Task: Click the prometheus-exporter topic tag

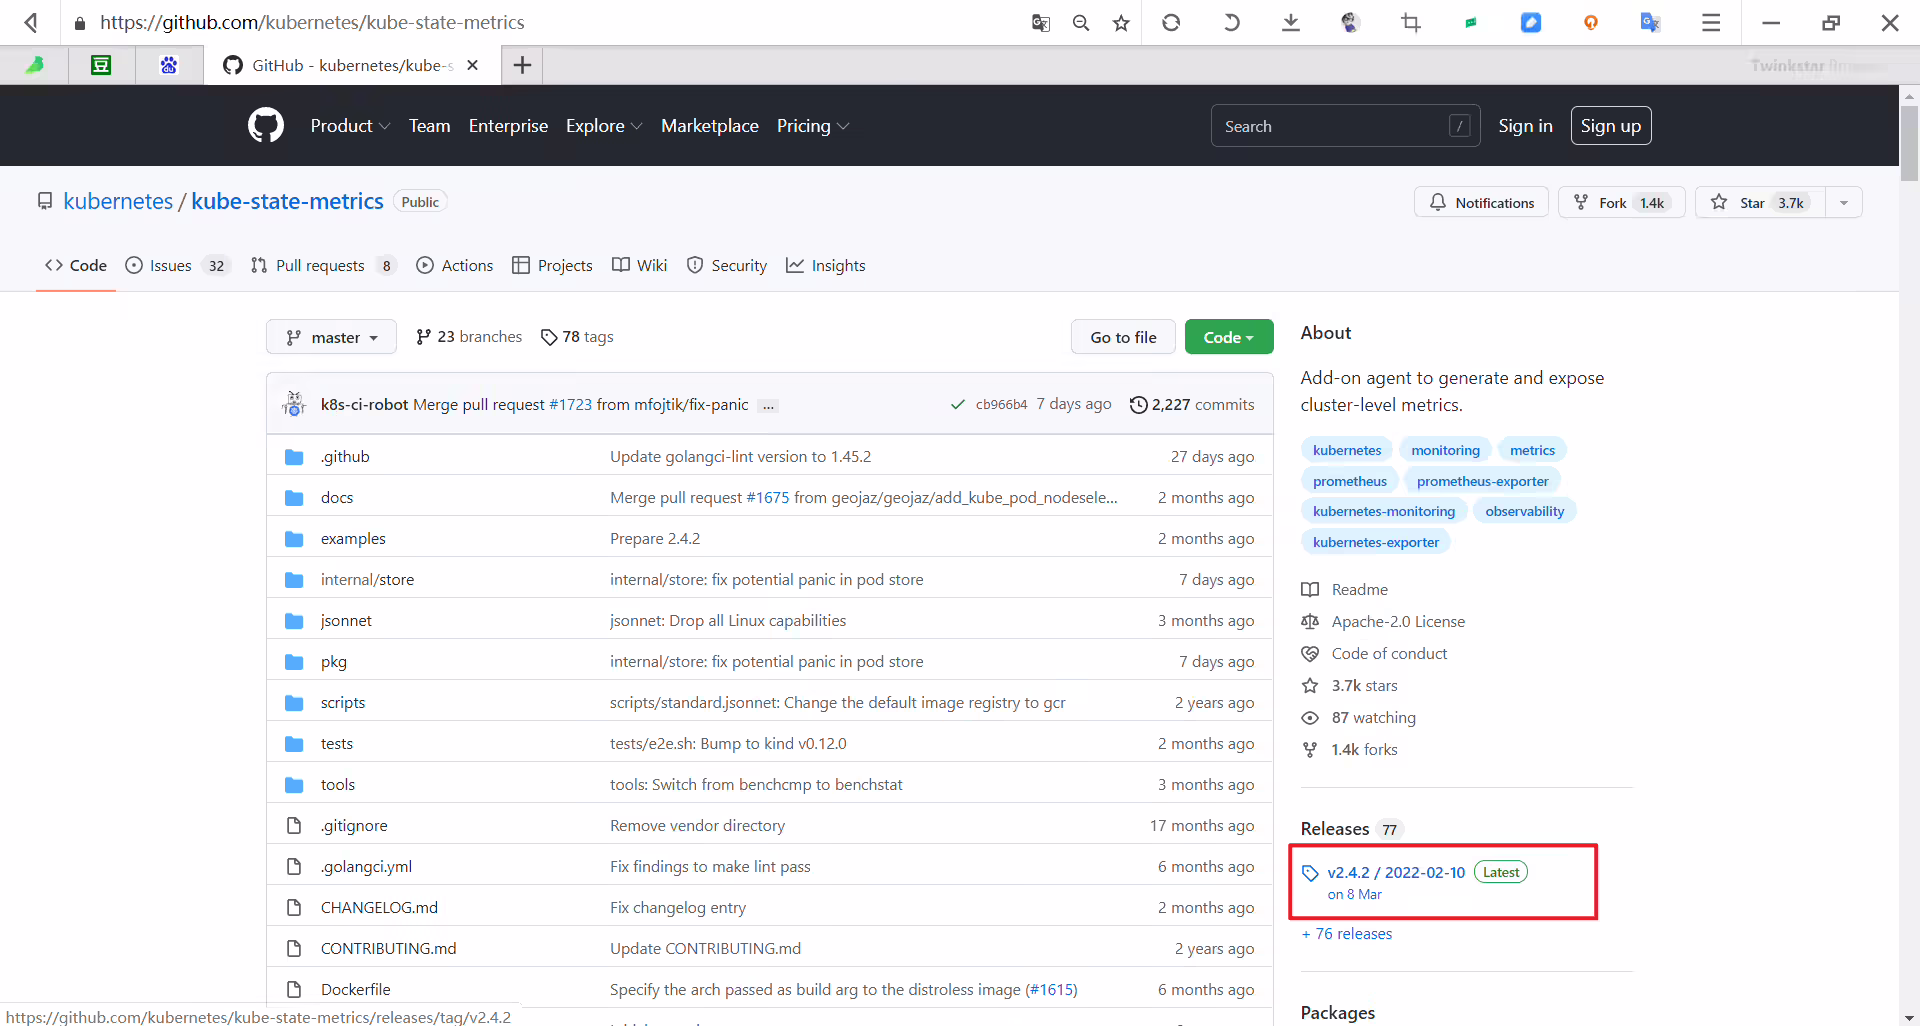Action: click(1482, 481)
